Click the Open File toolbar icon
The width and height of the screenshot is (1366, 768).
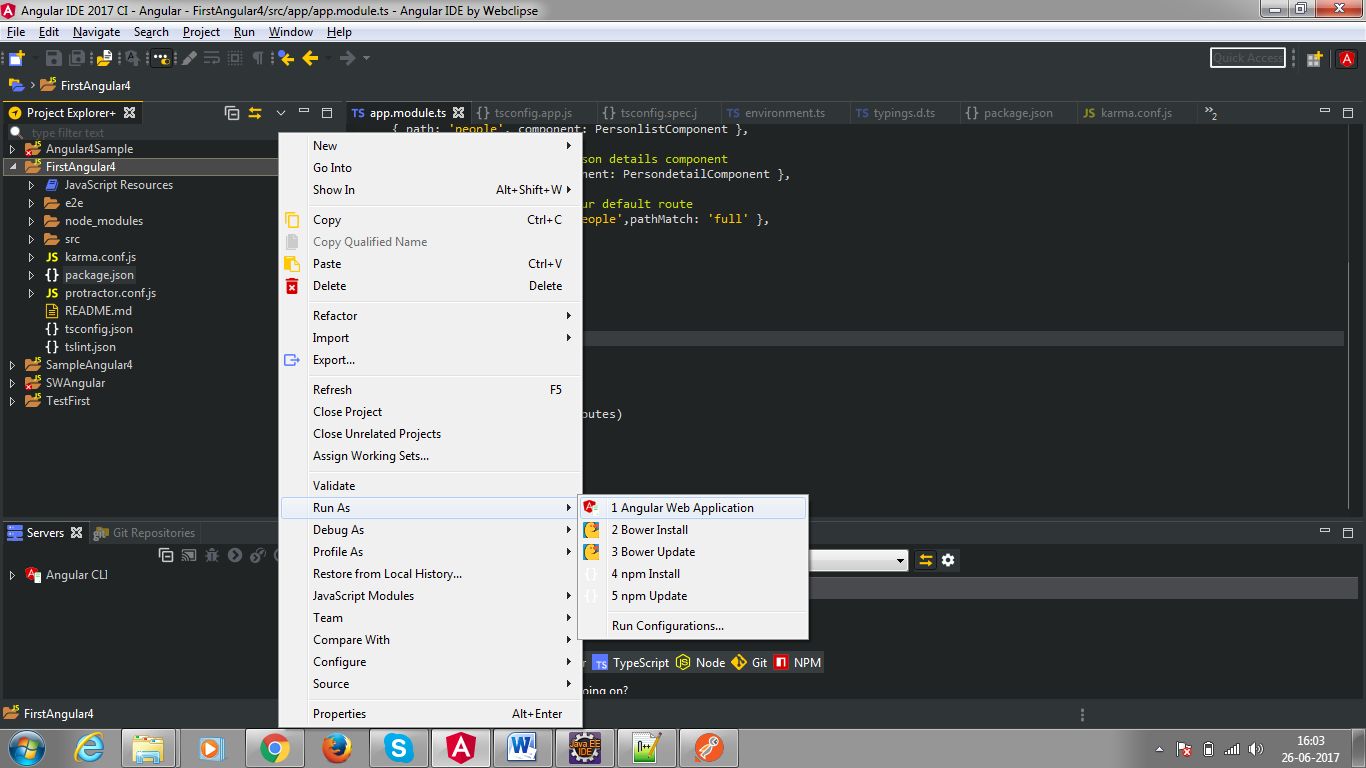coord(104,58)
